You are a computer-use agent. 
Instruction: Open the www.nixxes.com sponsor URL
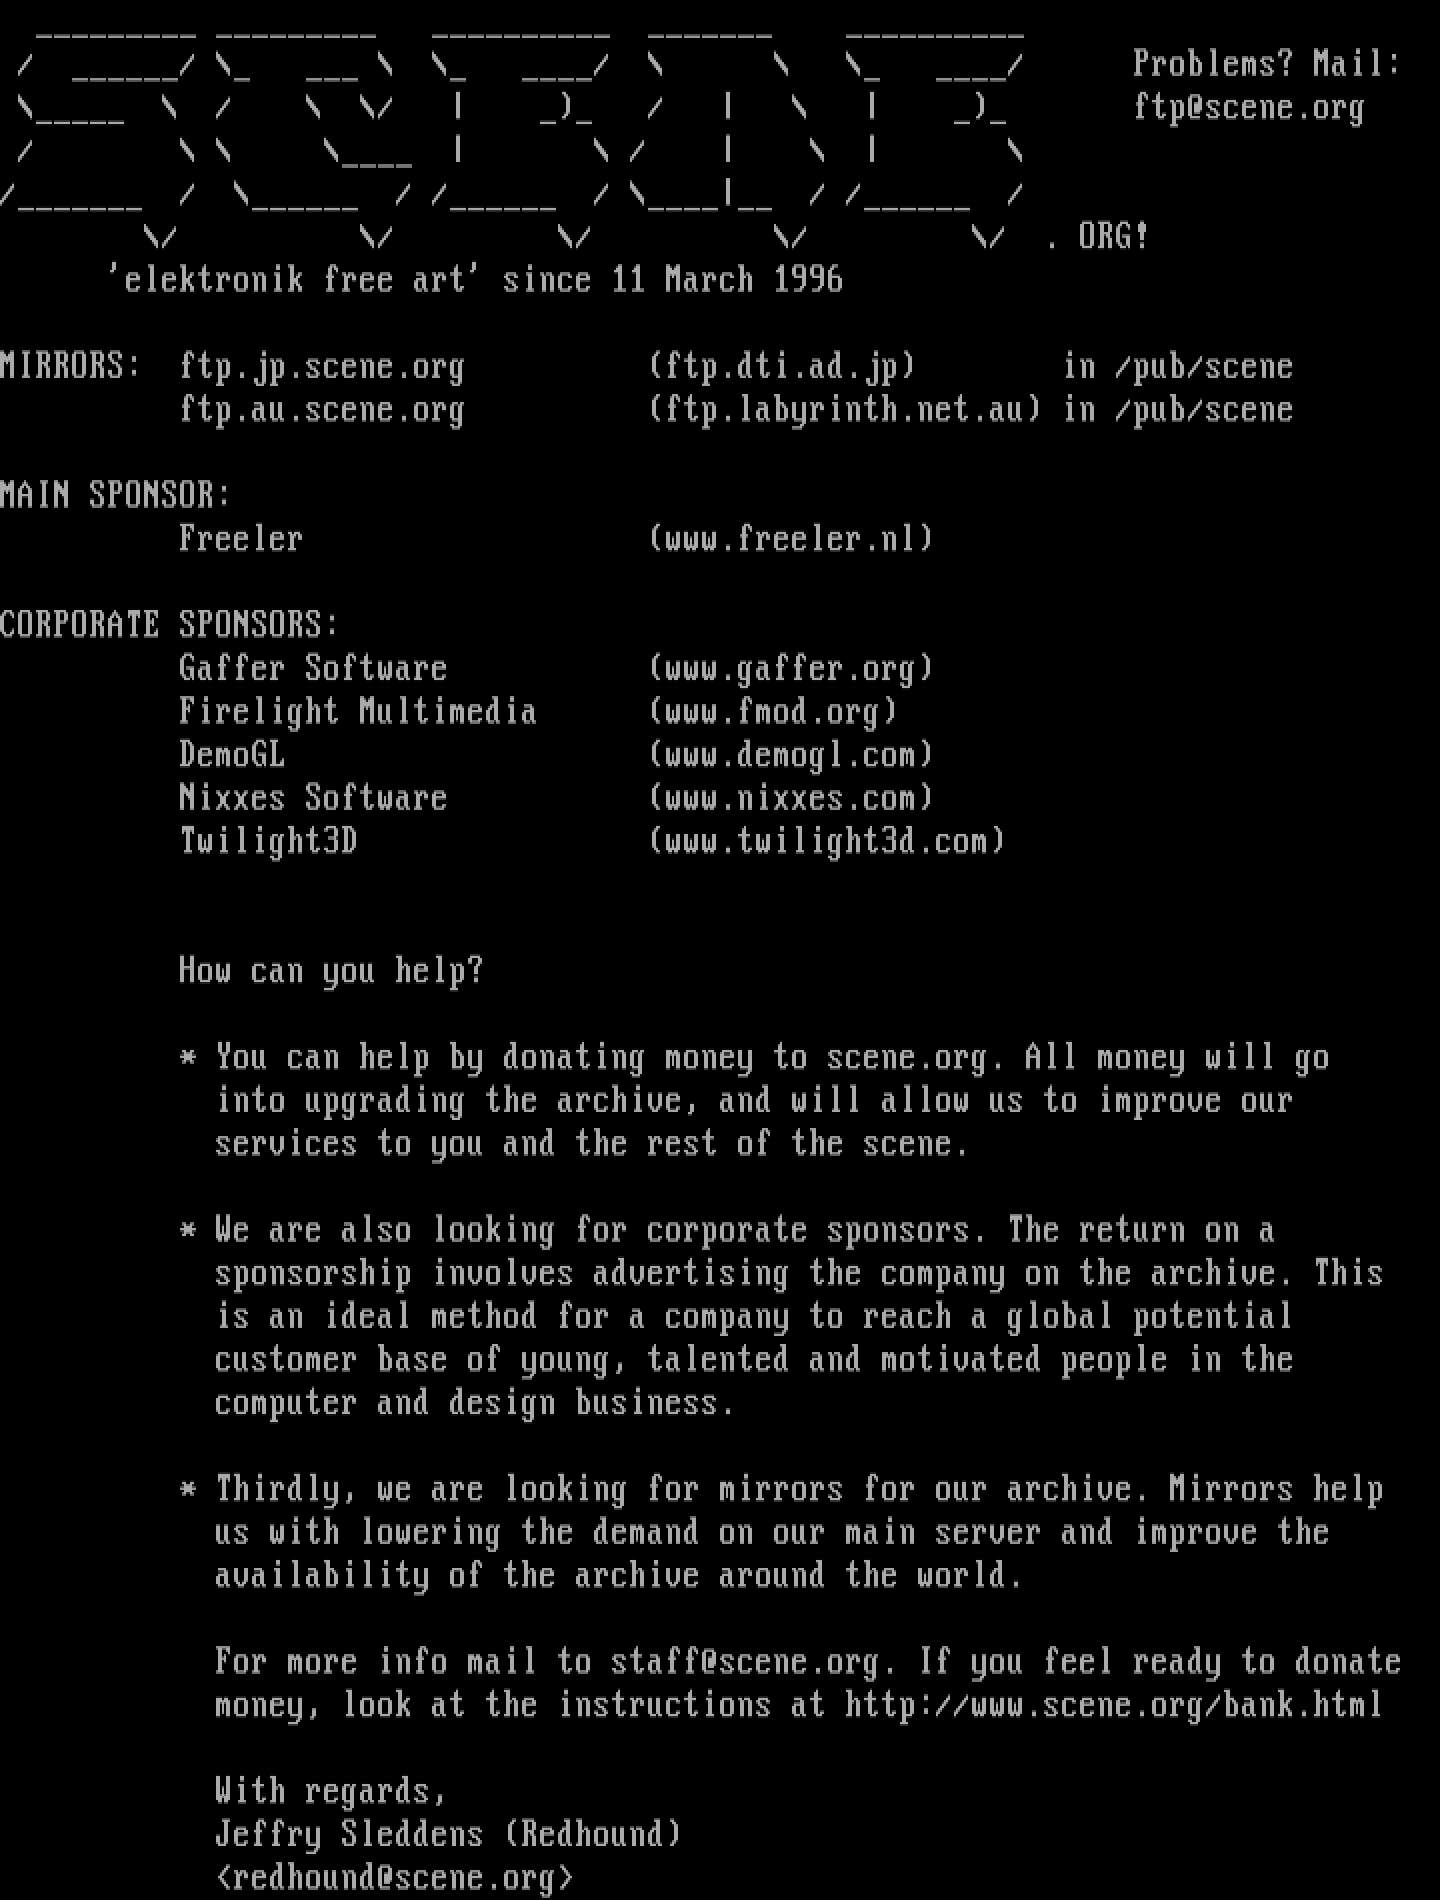coord(791,798)
